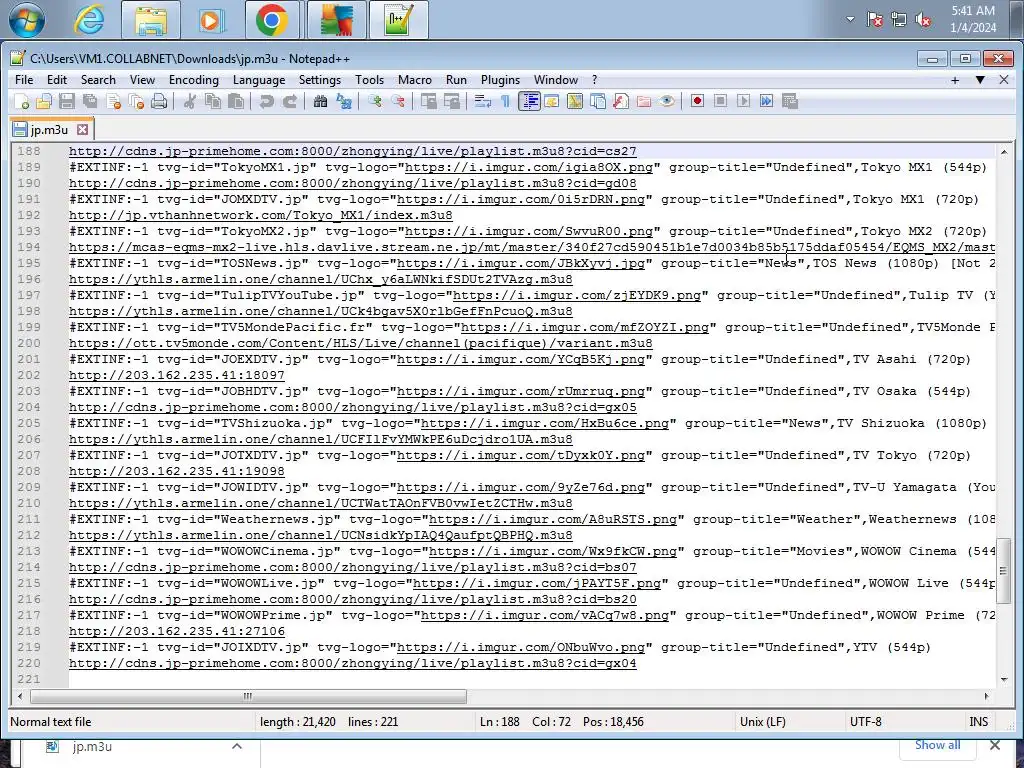Follow the igia8OX.png imgur link on line 189

[x=528, y=167]
